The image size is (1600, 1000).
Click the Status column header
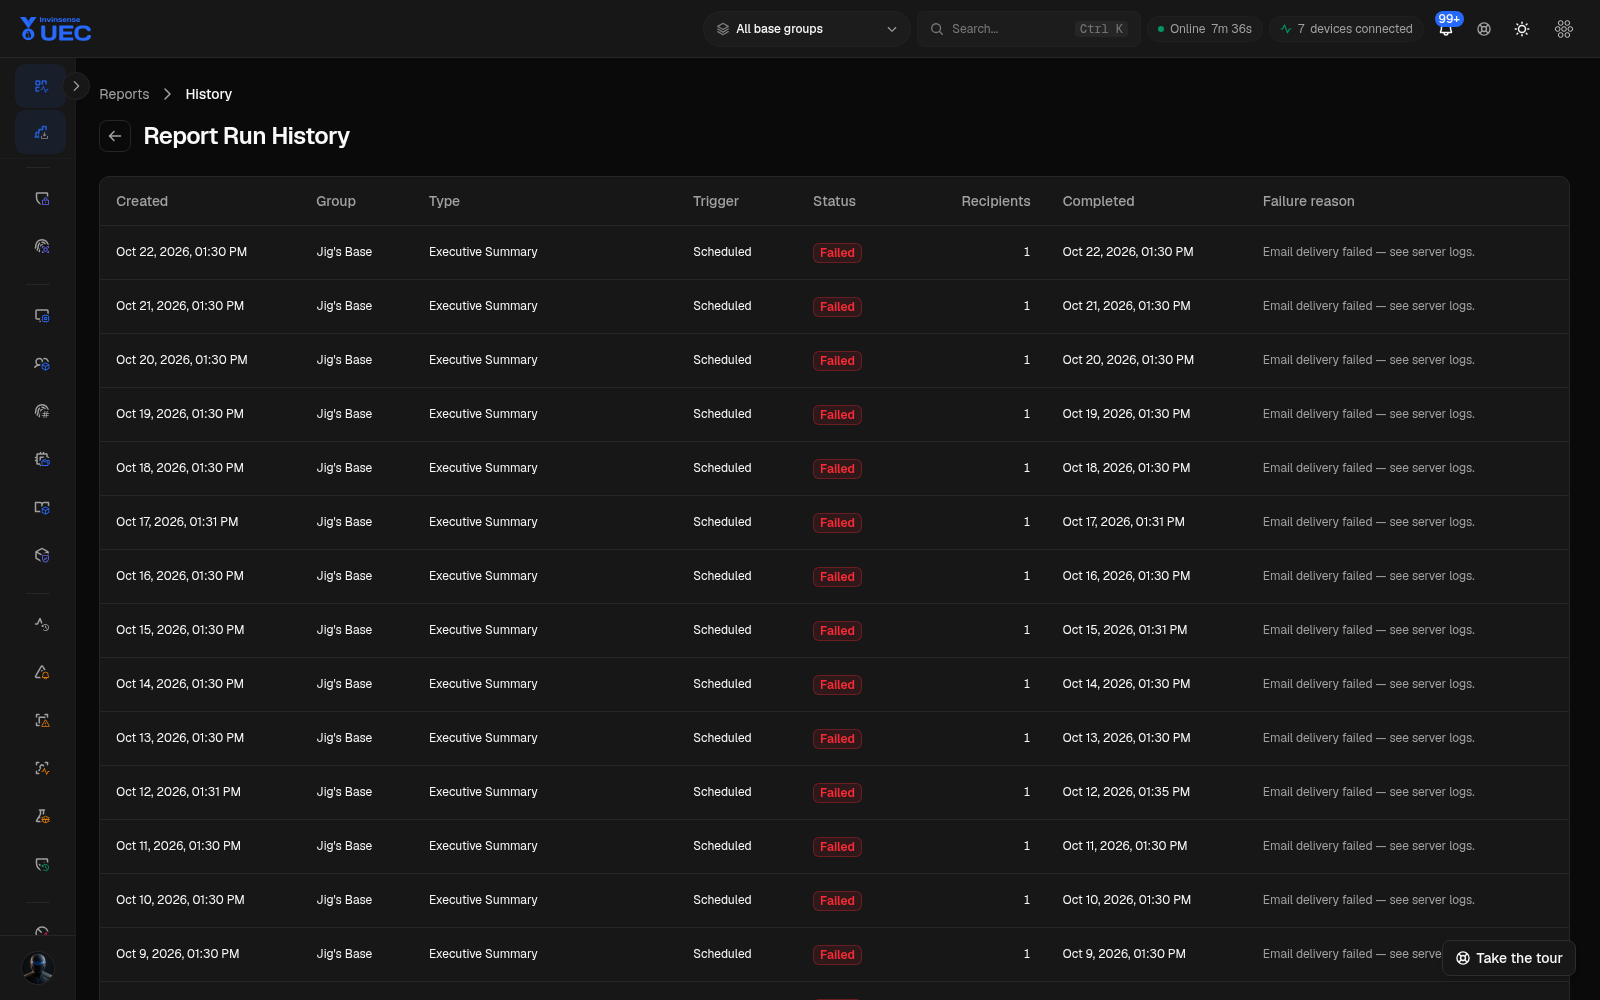tap(834, 201)
